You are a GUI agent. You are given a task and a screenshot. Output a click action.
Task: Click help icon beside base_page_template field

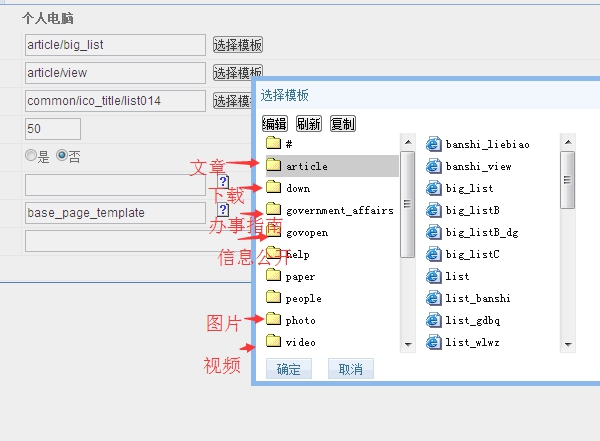pyautogui.click(x=223, y=210)
